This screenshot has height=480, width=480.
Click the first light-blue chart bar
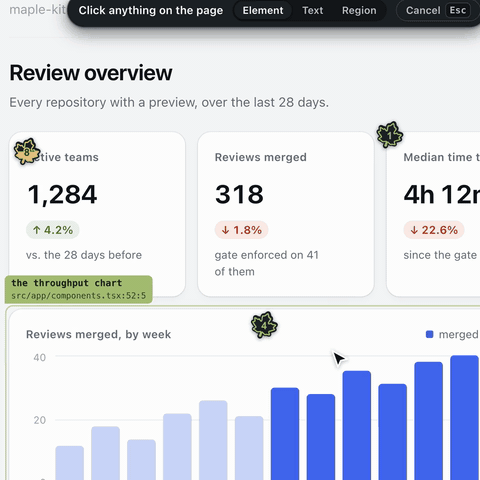pyautogui.click(x=69, y=463)
